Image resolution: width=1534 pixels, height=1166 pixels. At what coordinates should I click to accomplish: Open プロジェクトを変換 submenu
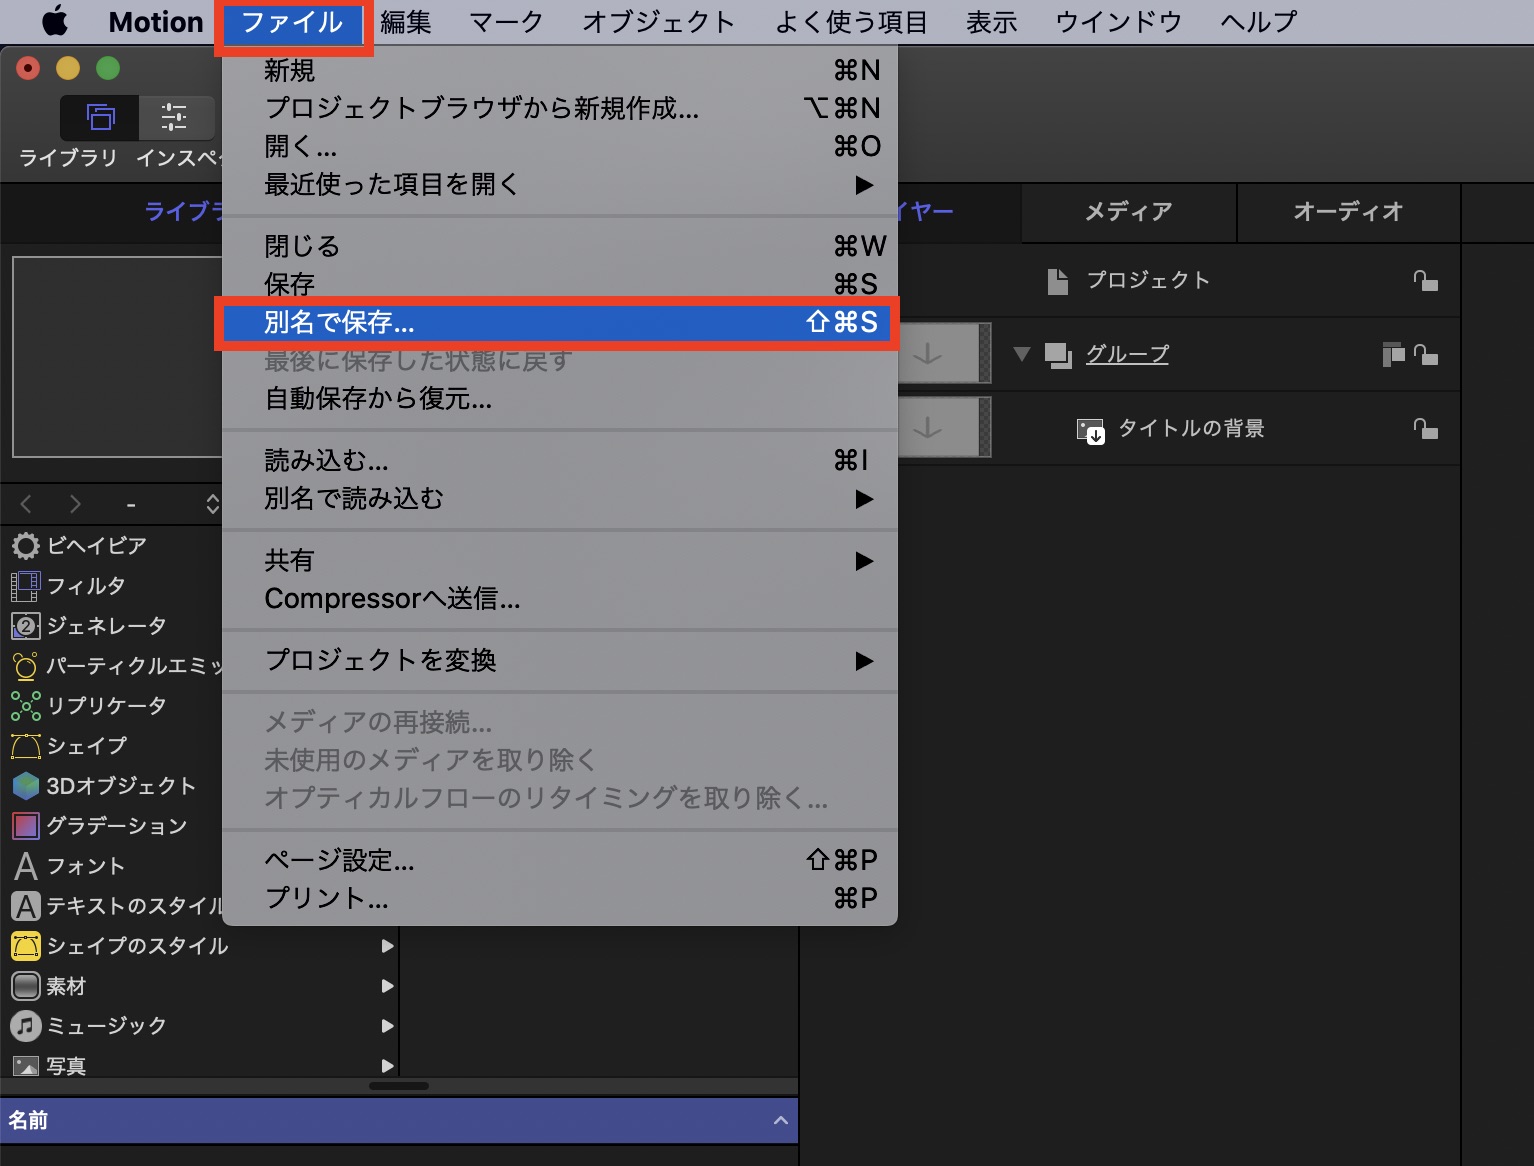click(560, 661)
